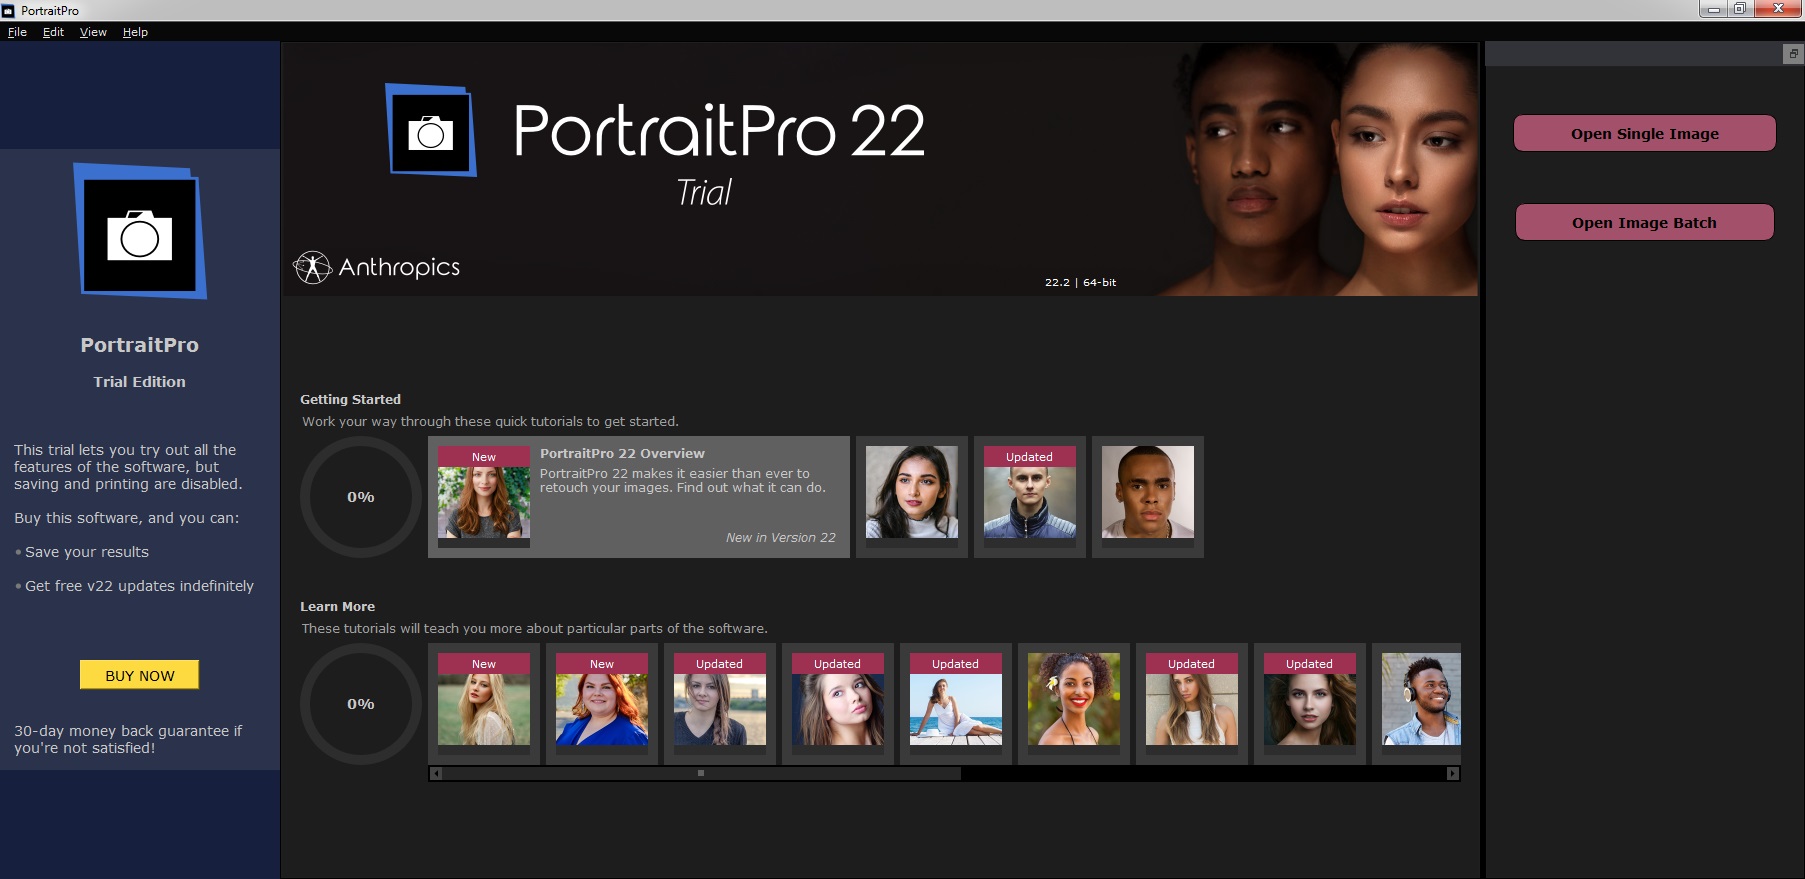Open the Updated Getting Started tutorial with young man
This screenshot has width=1805, height=879.
pyautogui.click(x=1030, y=497)
